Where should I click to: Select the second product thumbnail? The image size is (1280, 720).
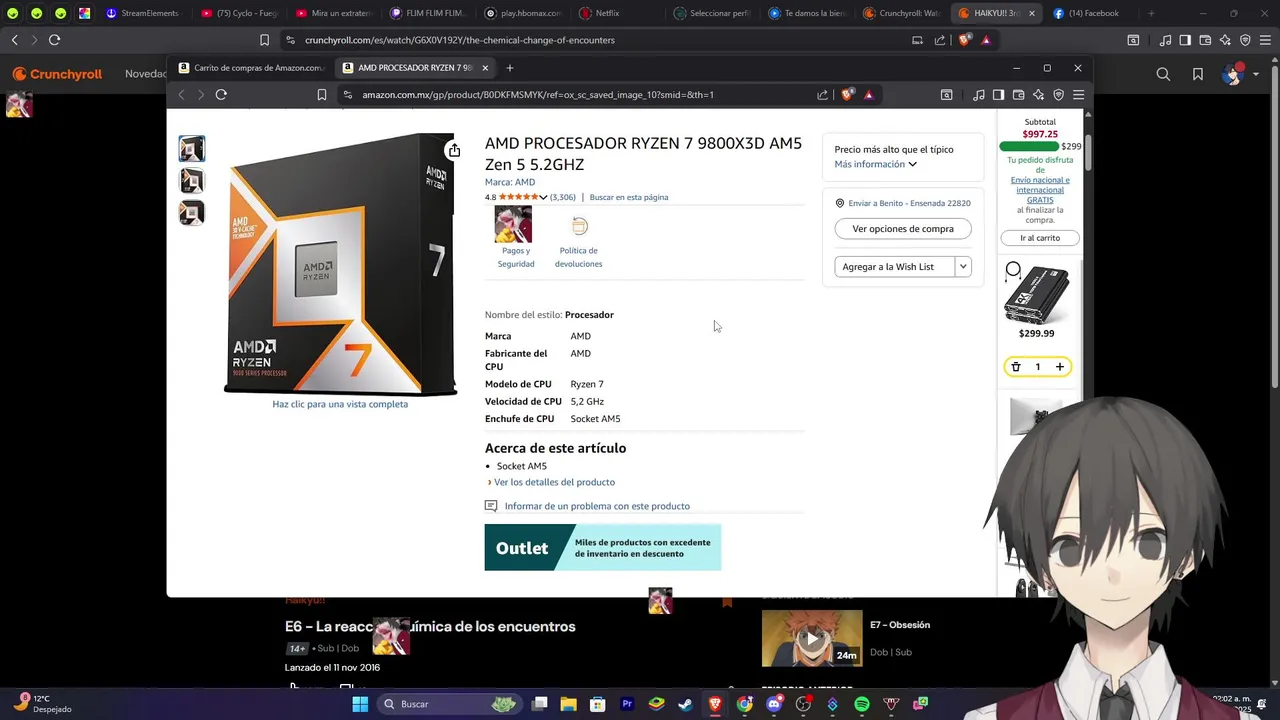click(192, 181)
